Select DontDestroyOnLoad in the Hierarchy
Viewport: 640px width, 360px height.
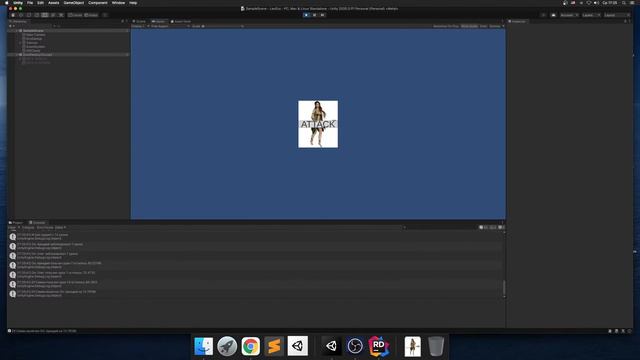[x=37, y=55]
